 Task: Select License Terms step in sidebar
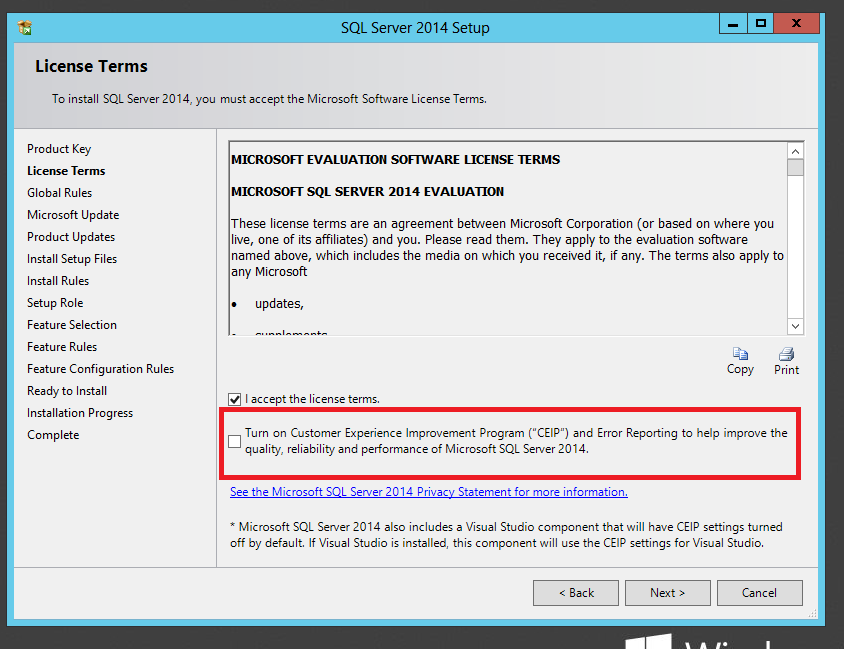click(66, 171)
